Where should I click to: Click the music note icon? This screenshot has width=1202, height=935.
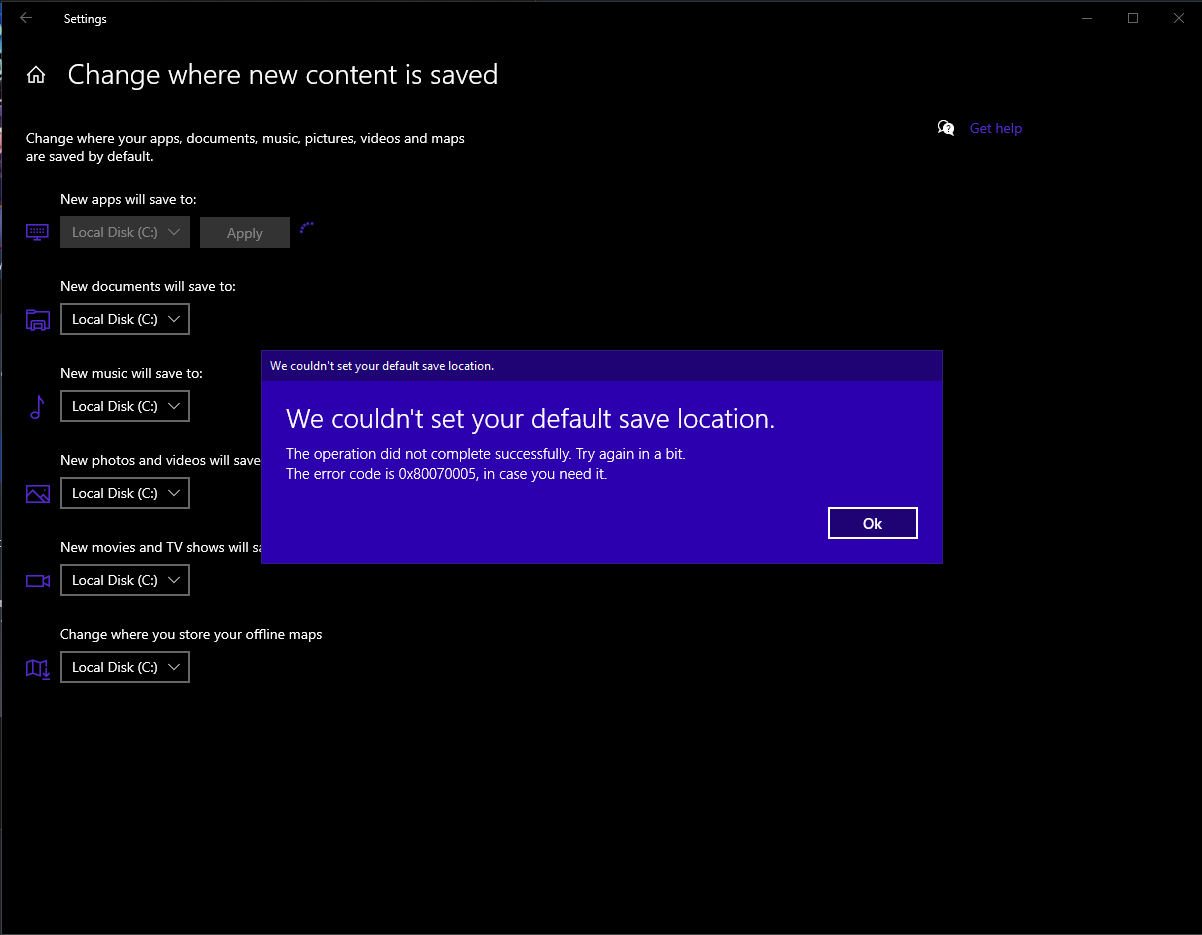click(x=37, y=406)
